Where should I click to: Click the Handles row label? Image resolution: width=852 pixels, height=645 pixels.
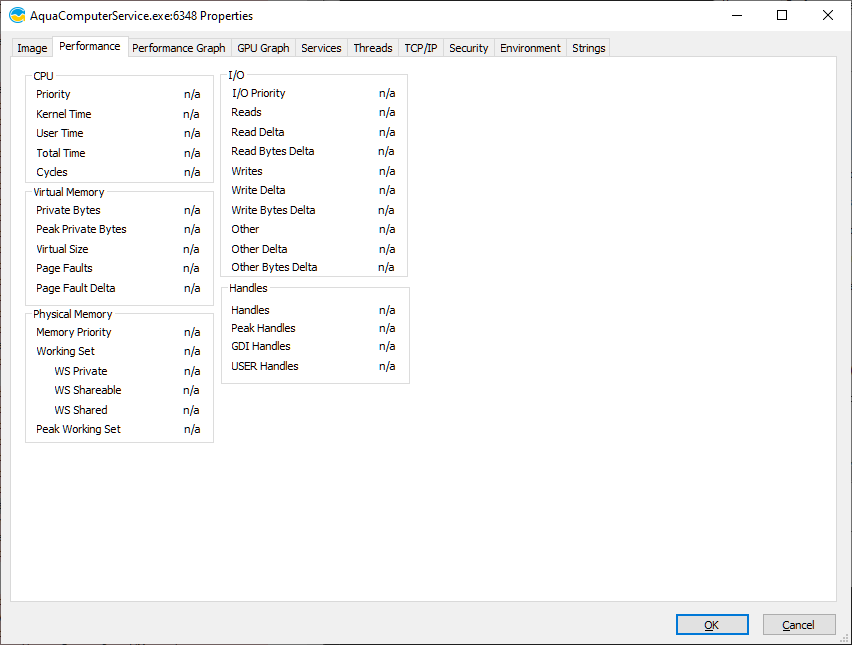point(250,310)
